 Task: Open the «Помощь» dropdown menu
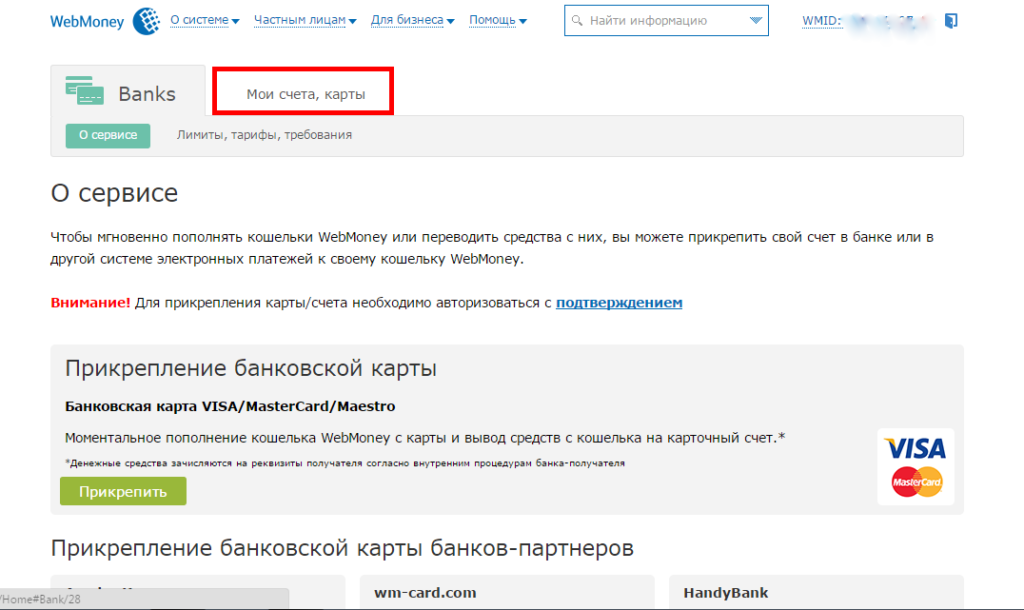pyautogui.click(x=498, y=20)
